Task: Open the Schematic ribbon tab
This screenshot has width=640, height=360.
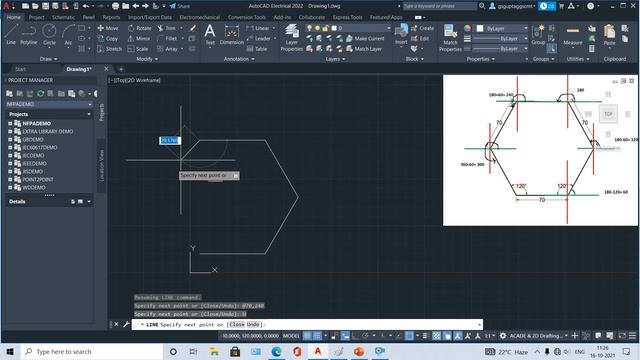Action: (63, 17)
